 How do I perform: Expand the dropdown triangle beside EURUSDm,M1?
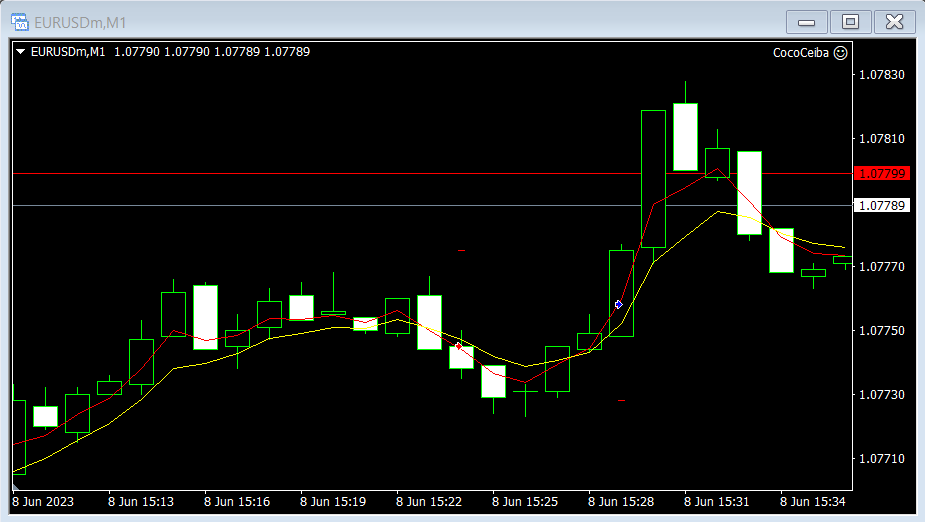coord(20,52)
